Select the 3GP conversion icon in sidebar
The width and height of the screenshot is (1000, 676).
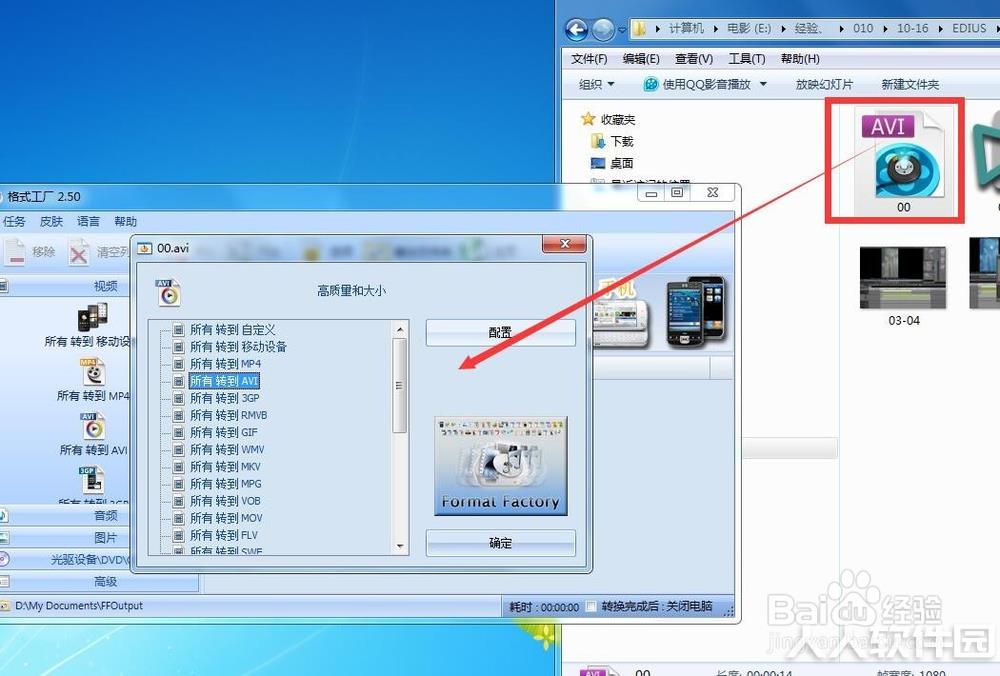coord(91,480)
